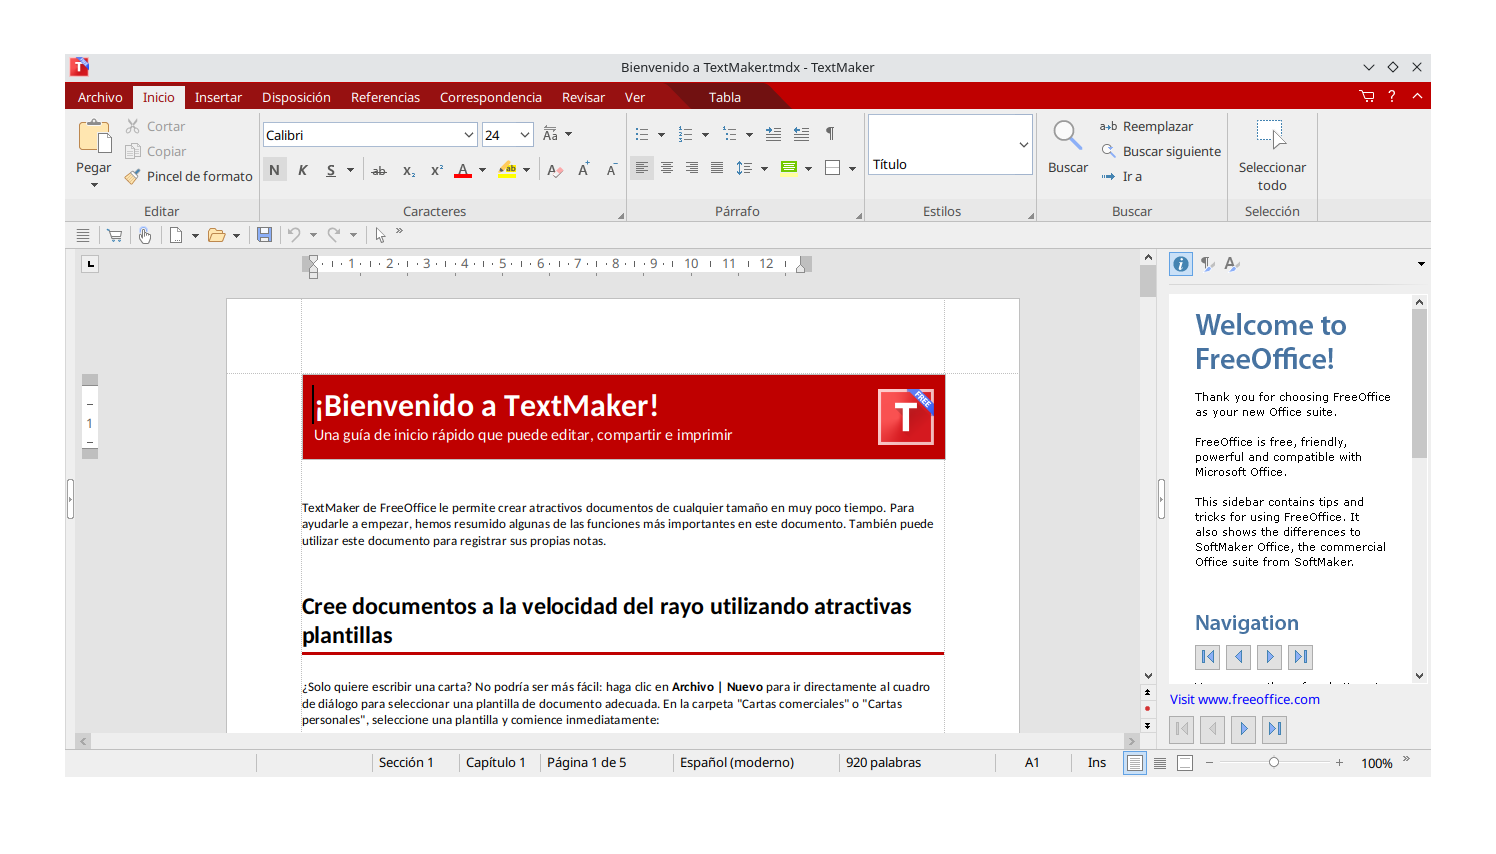Click the Reemplazar button
This screenshot has height=854, width=1496.
pos(1146,126)
